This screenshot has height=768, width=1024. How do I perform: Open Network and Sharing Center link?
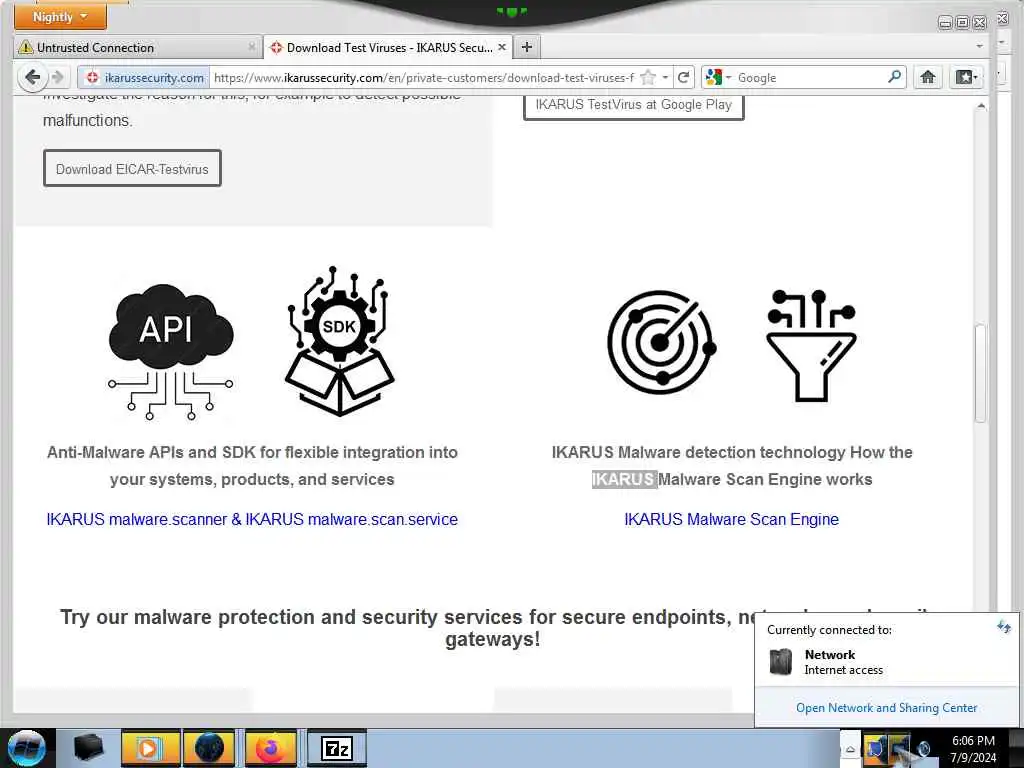(886, 708)
